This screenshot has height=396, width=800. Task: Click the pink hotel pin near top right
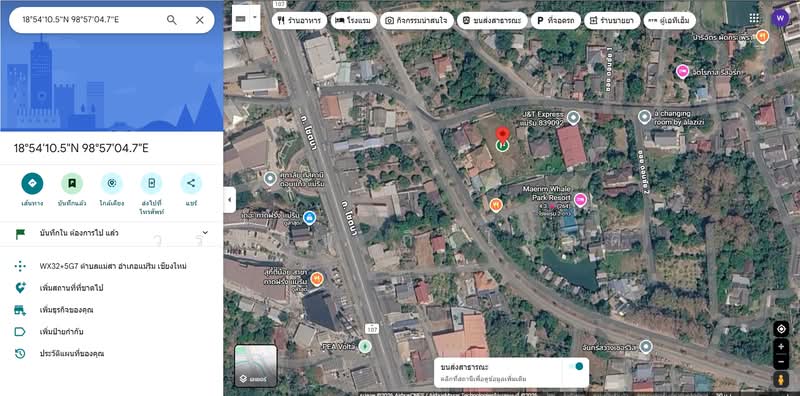(682, 71)
